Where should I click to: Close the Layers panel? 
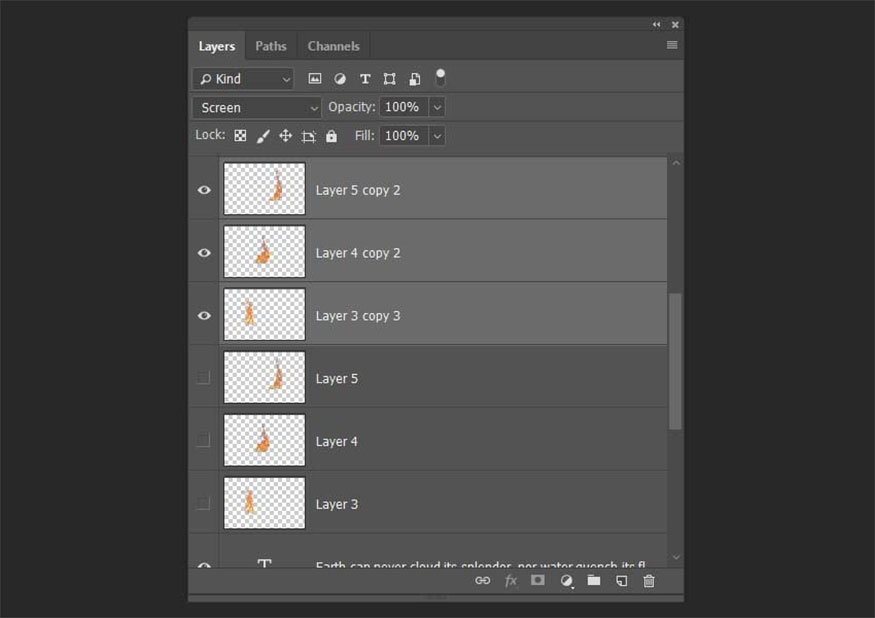click(x=675, y=25)
